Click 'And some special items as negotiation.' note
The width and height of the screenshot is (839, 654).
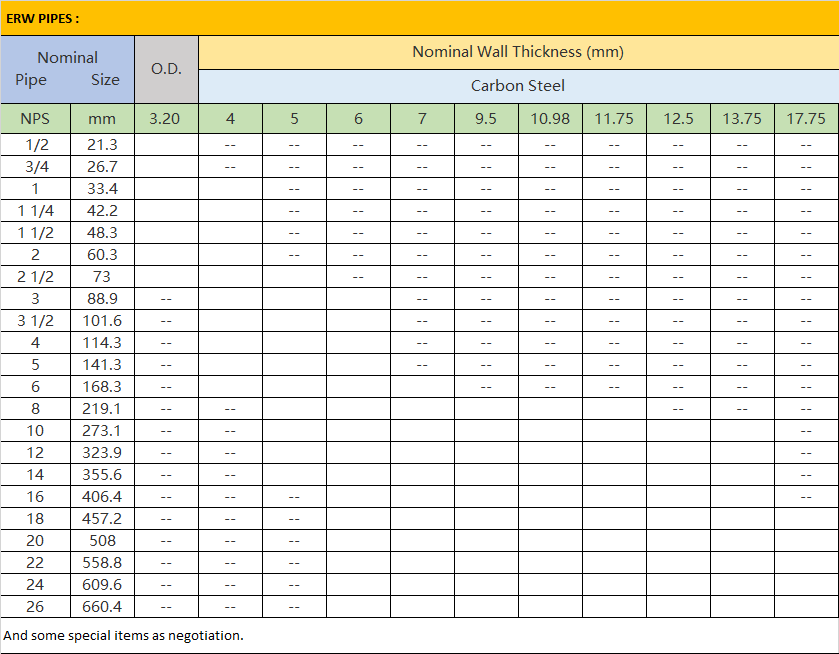coord(124,635)
